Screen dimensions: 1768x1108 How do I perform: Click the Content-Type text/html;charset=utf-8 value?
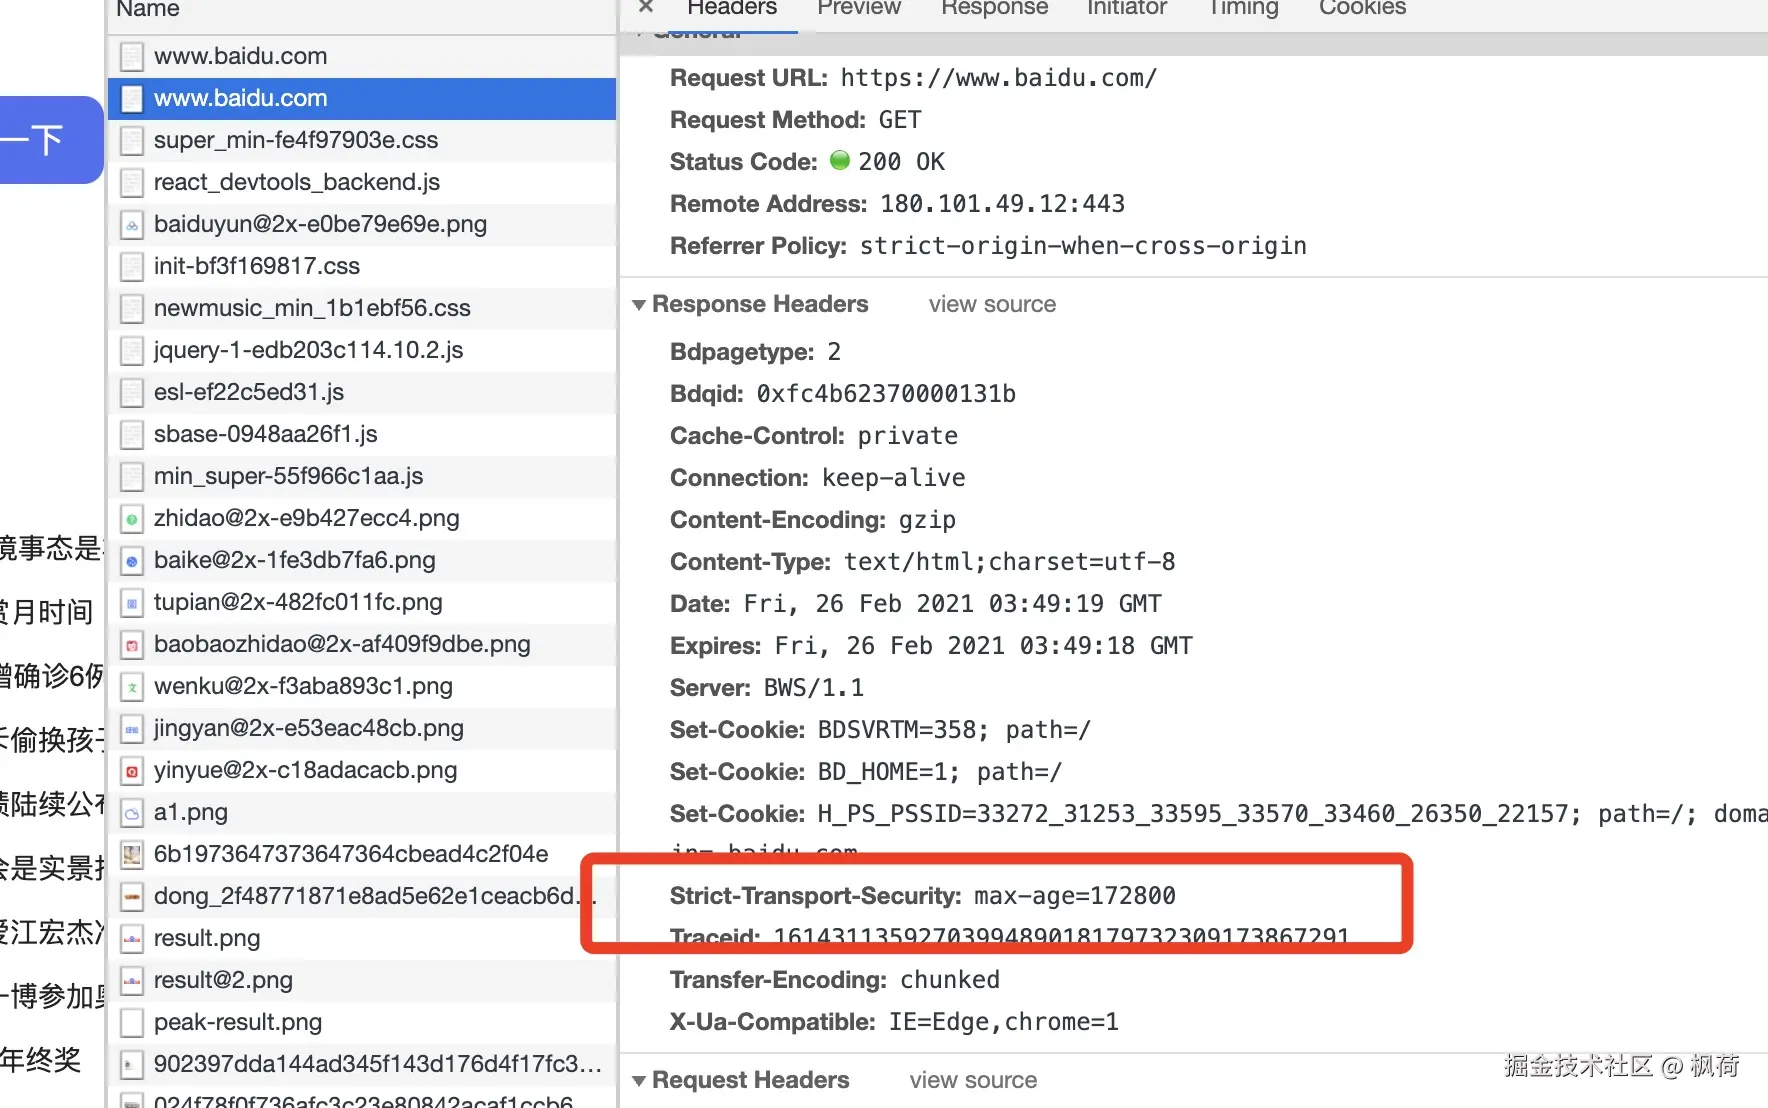click(x=1009, y=562)
